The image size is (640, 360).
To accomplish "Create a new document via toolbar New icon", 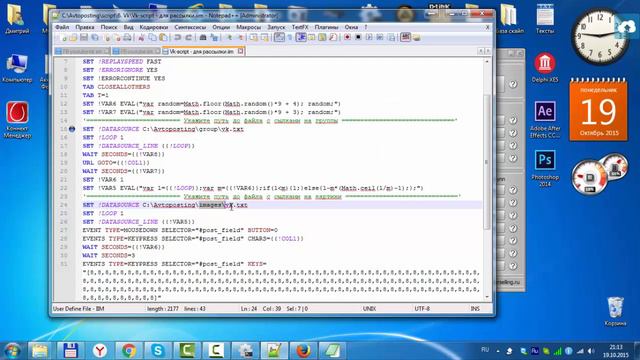I will click(64, 38).
